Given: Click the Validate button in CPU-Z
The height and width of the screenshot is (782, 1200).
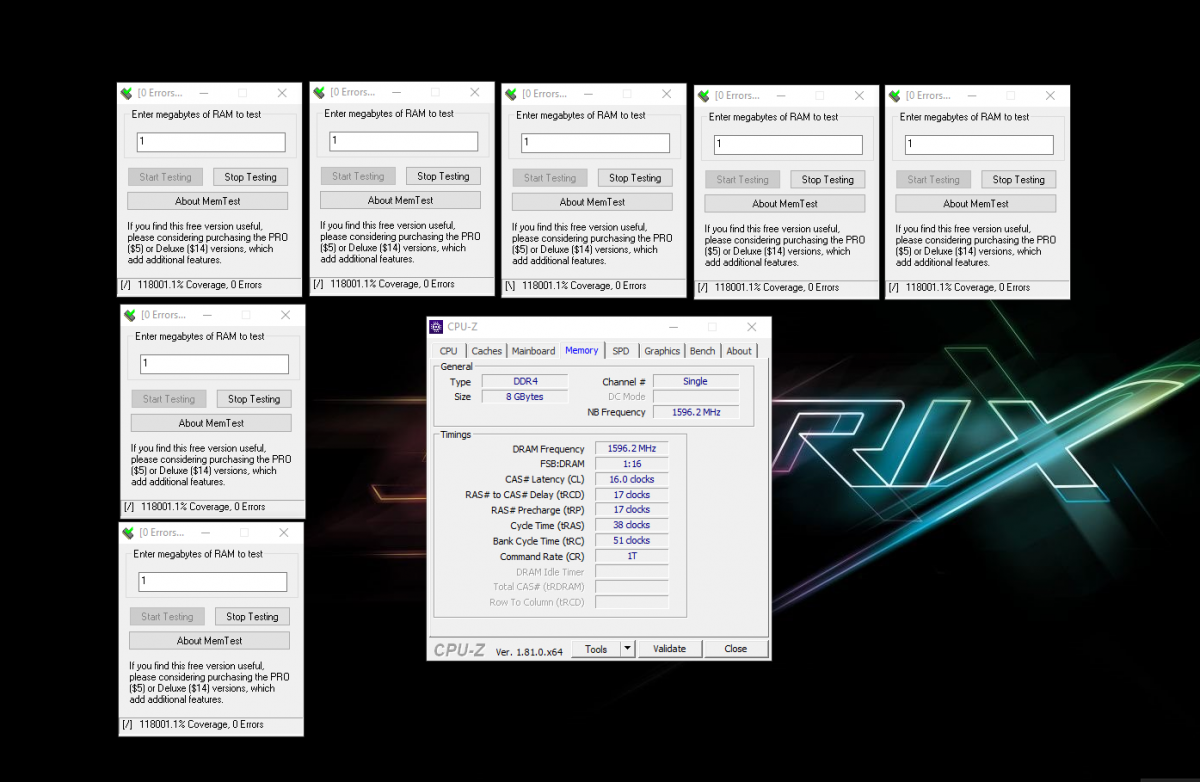Looking at the screenshot, I should point(670,649).
